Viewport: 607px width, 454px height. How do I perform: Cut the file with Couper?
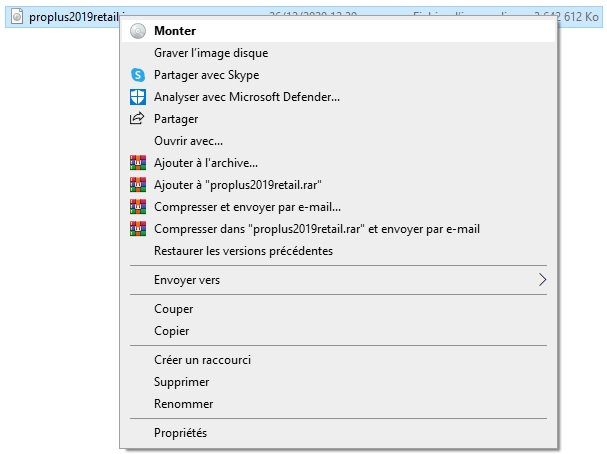pyautogui.click(x=174, y=309)
